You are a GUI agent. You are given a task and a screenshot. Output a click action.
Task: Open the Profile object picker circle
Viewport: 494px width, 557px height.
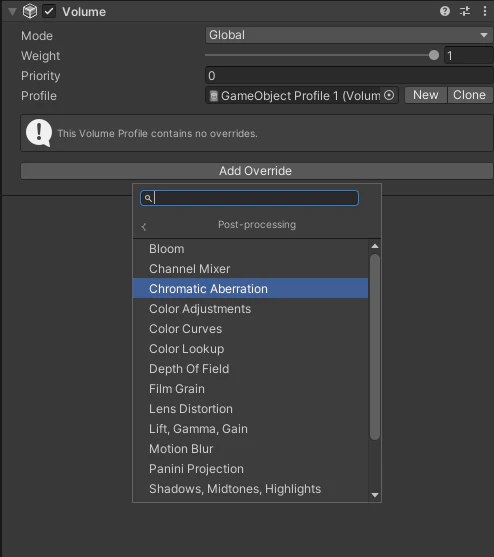pyautogui.click(x=389, y=95)
